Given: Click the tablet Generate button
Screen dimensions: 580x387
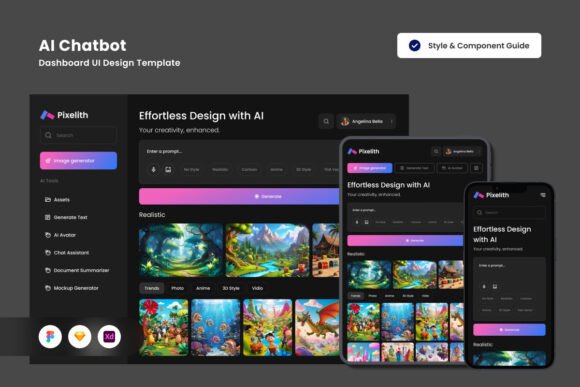Looking at the screenshot, I should [x=405, y=240].
